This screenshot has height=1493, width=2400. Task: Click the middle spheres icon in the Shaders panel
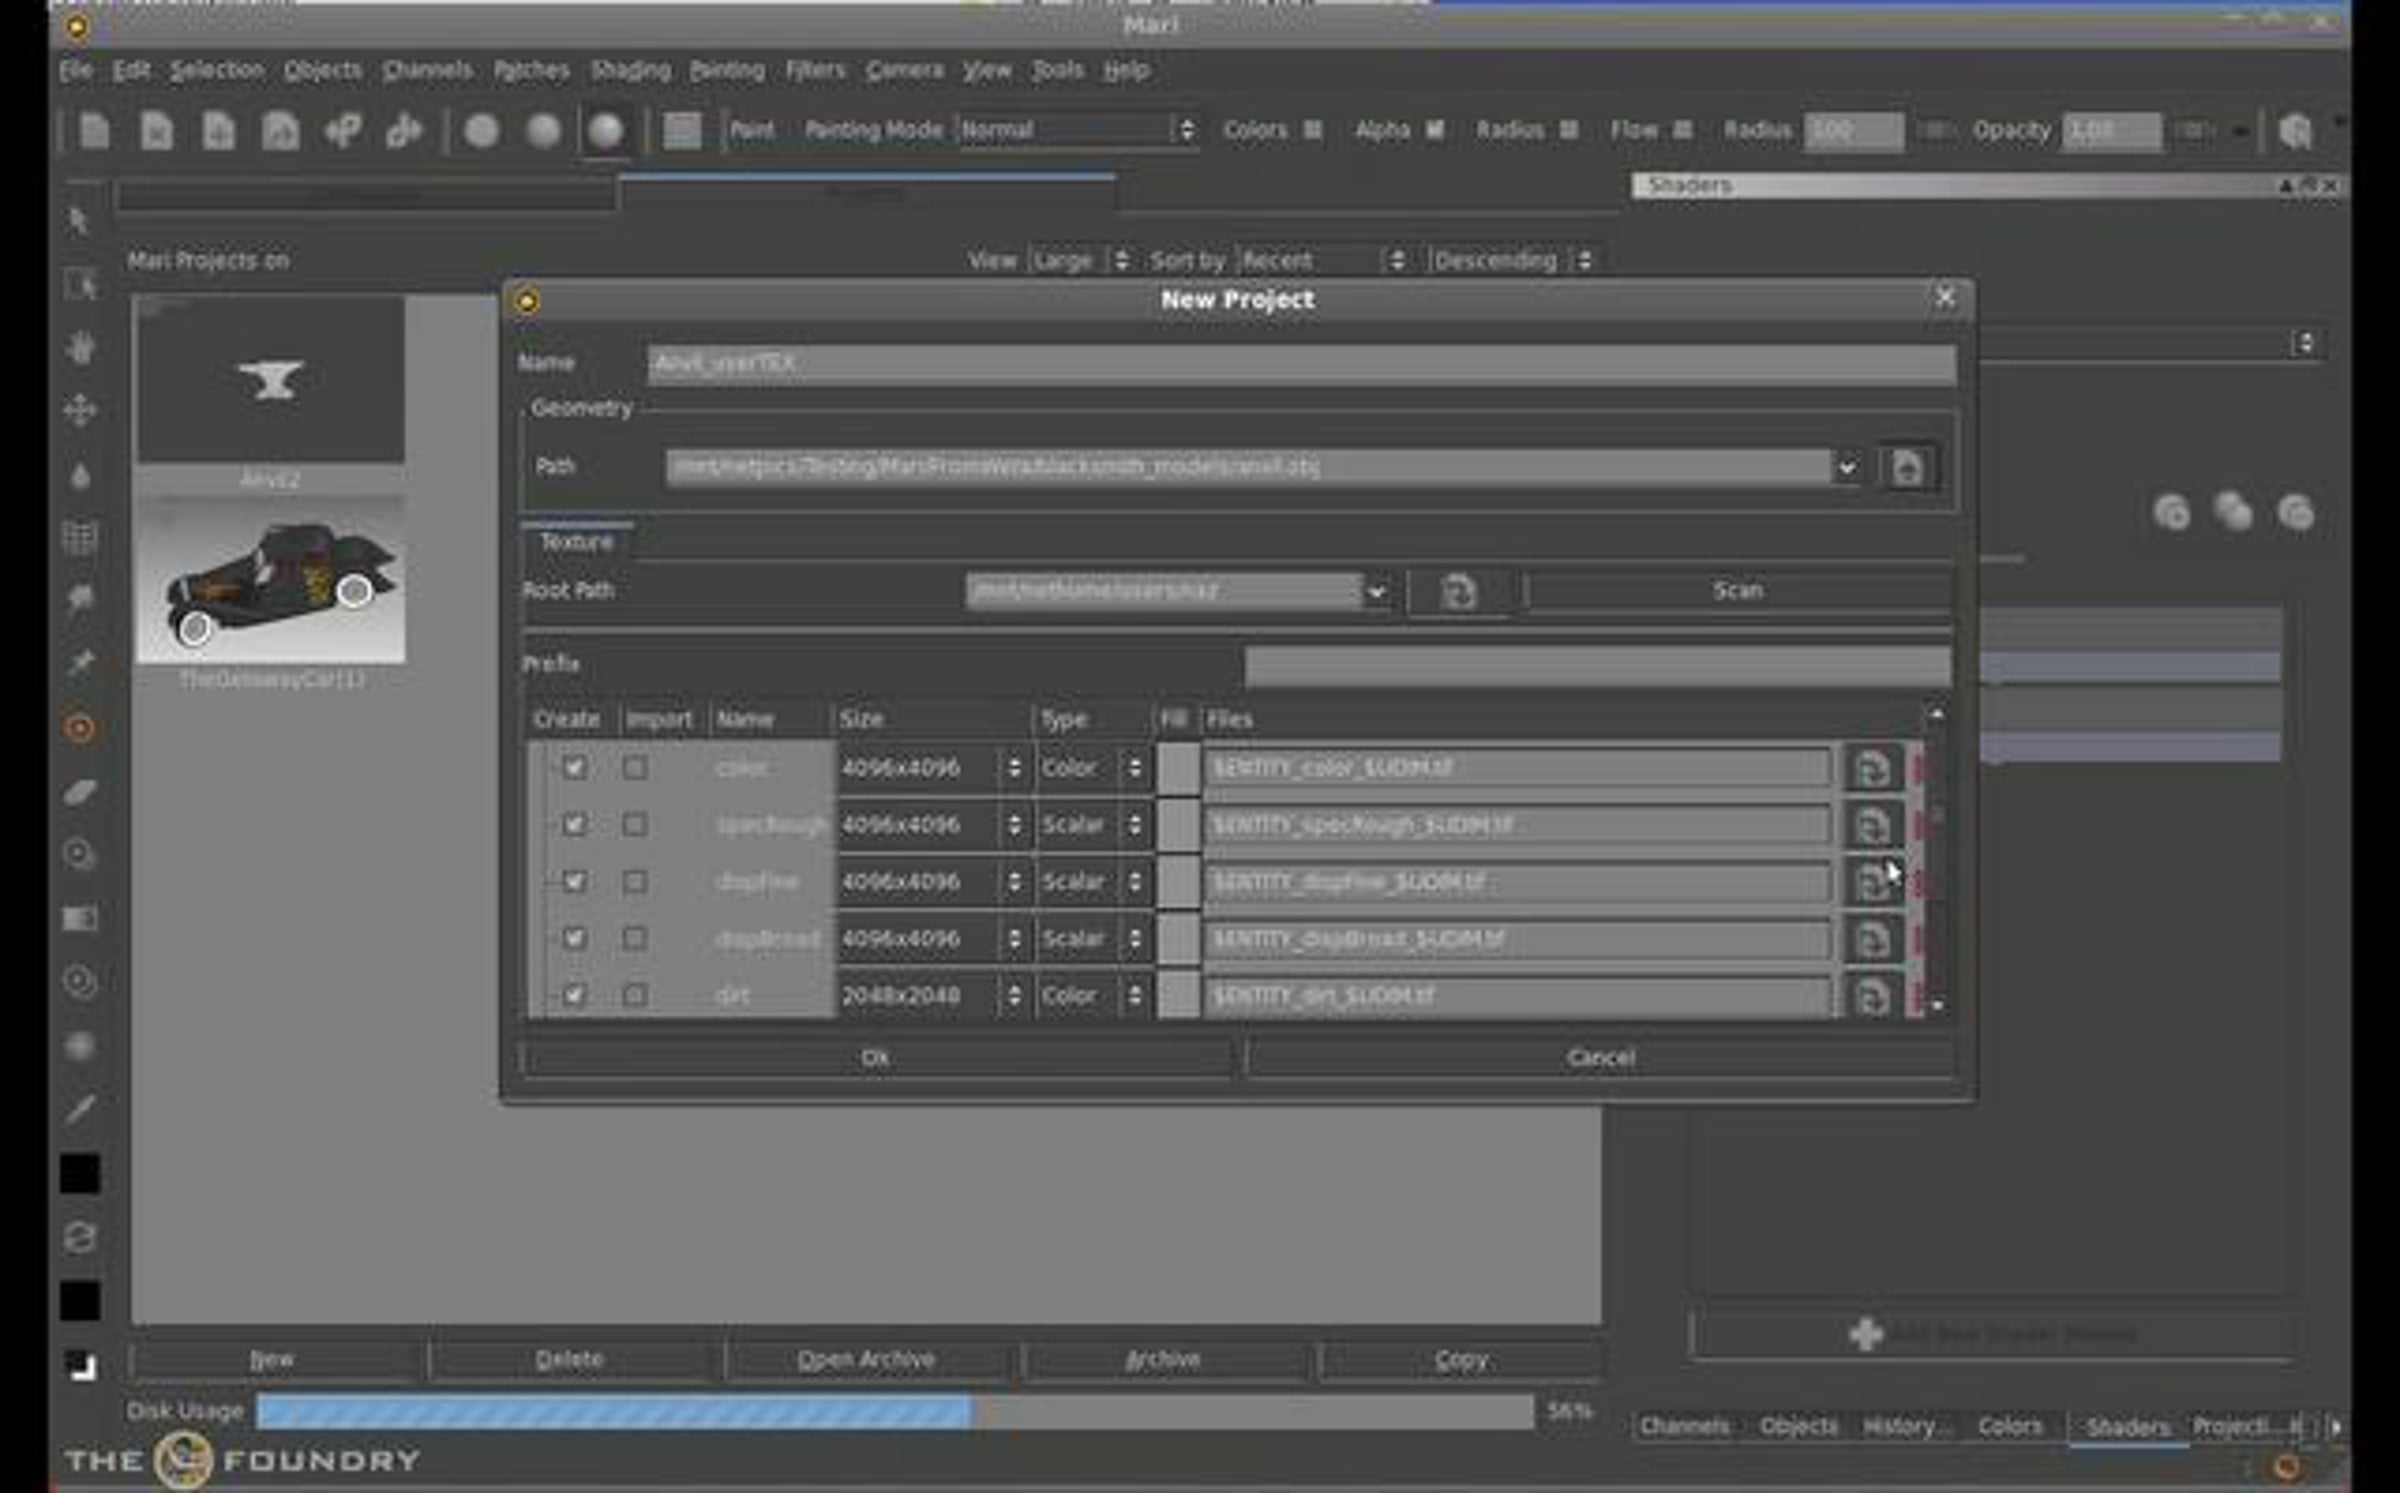tap(2233, 513)
